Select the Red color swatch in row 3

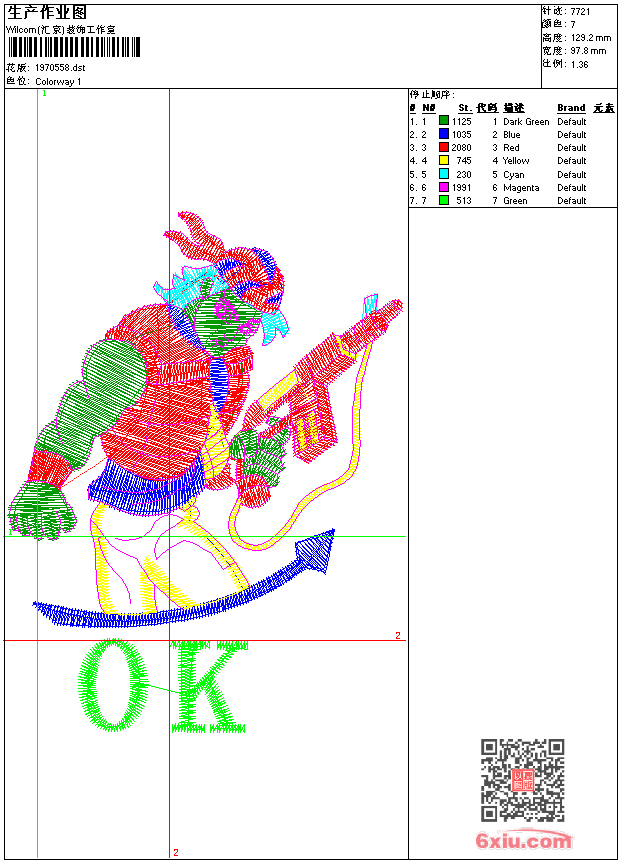444,147
